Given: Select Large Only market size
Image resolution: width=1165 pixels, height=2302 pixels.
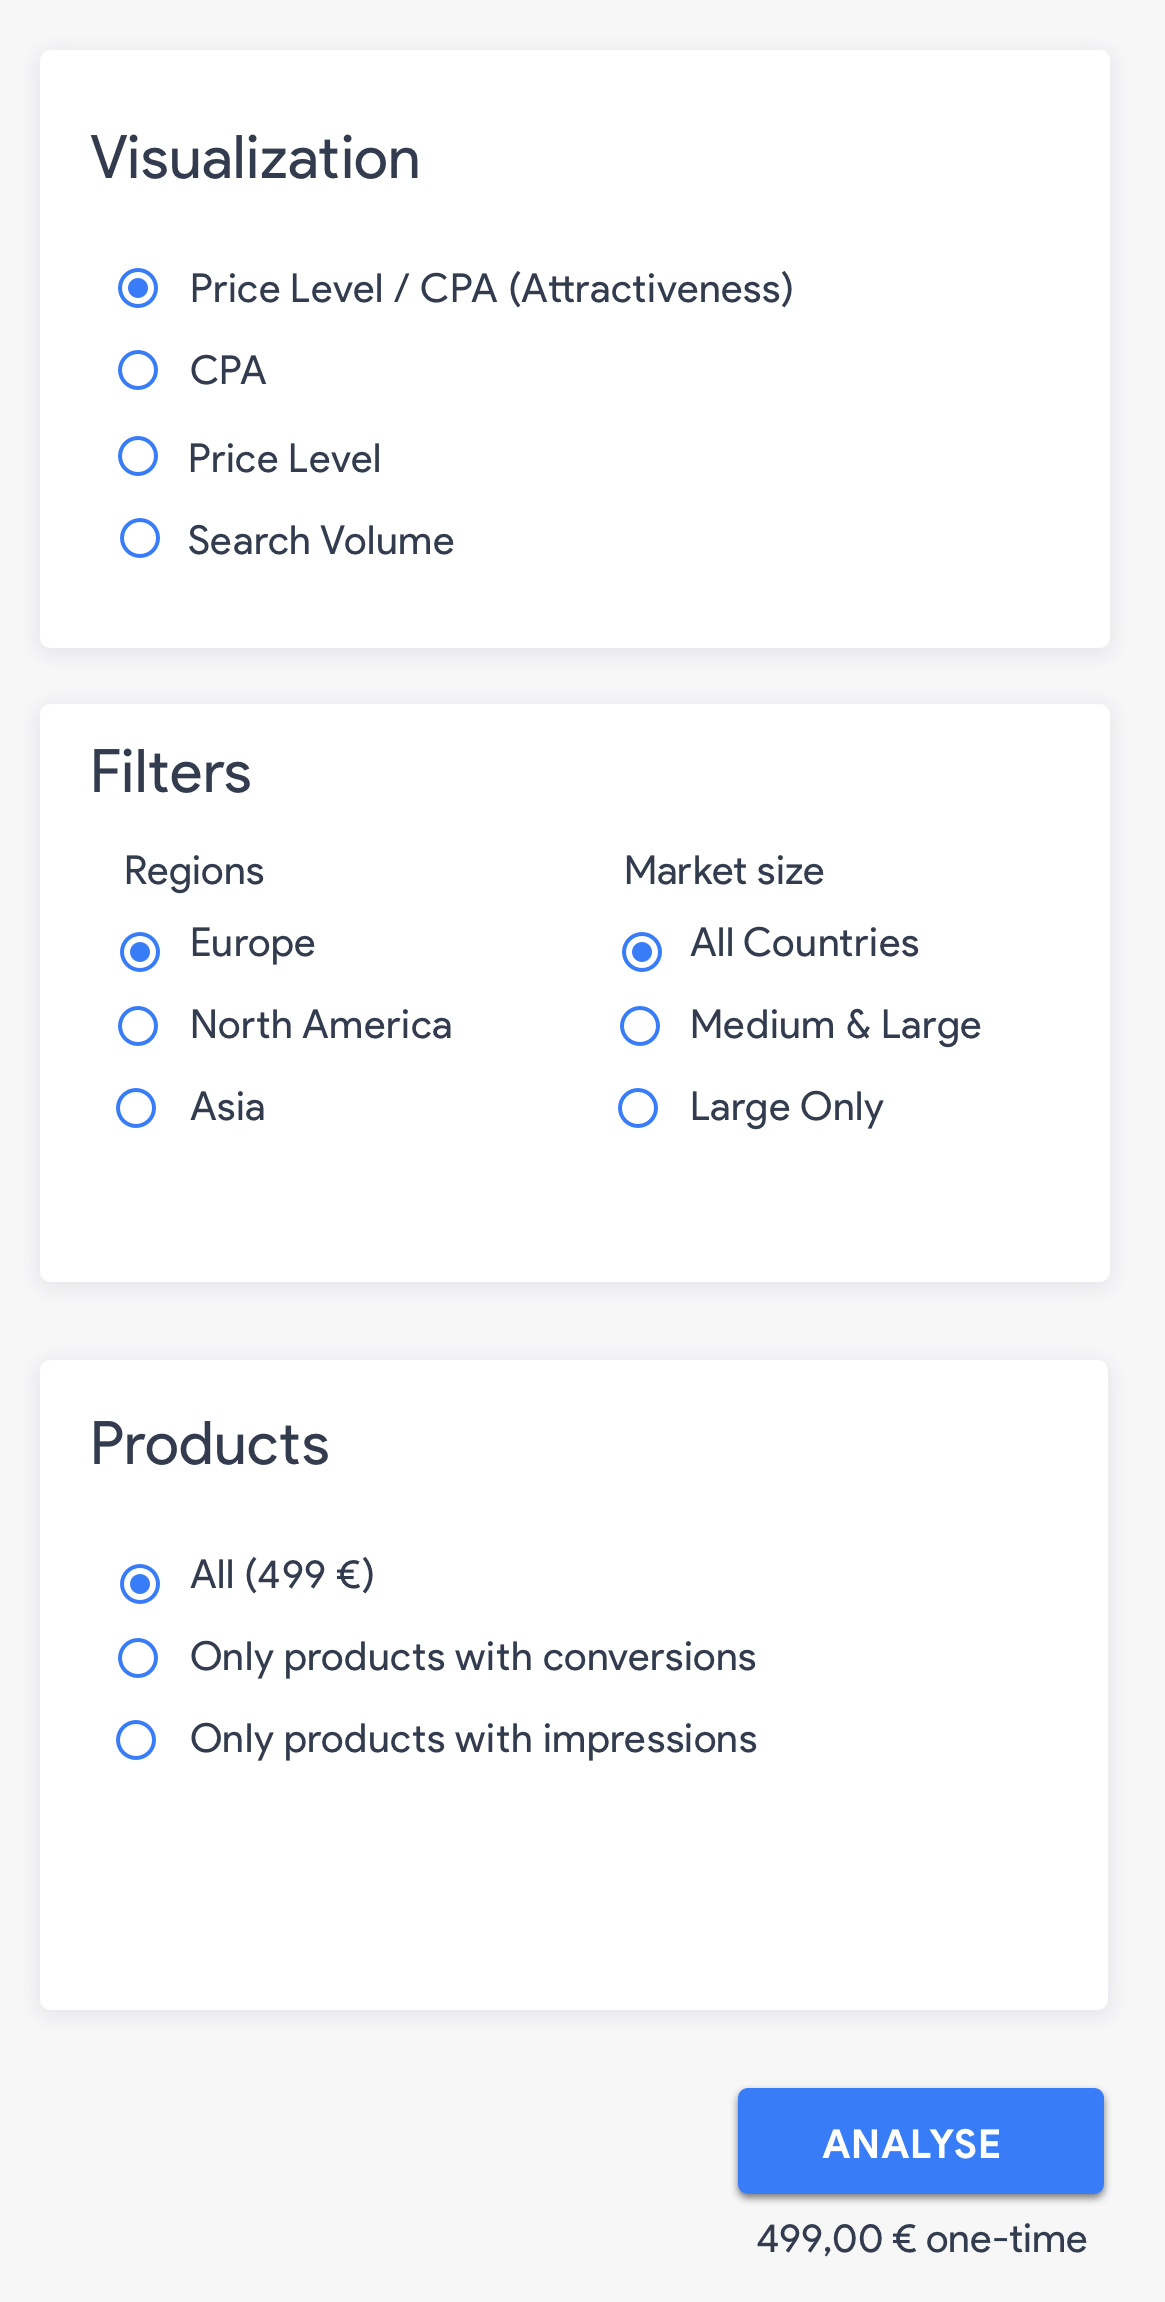Looking at the screenshot, I should pos(637,1107).
